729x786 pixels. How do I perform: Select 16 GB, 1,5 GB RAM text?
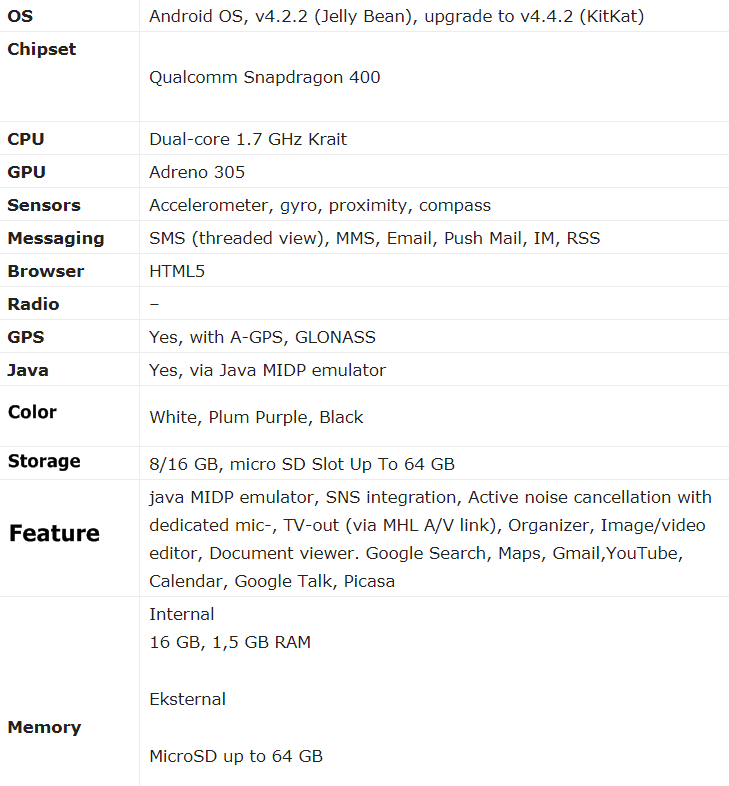[230, 642]
